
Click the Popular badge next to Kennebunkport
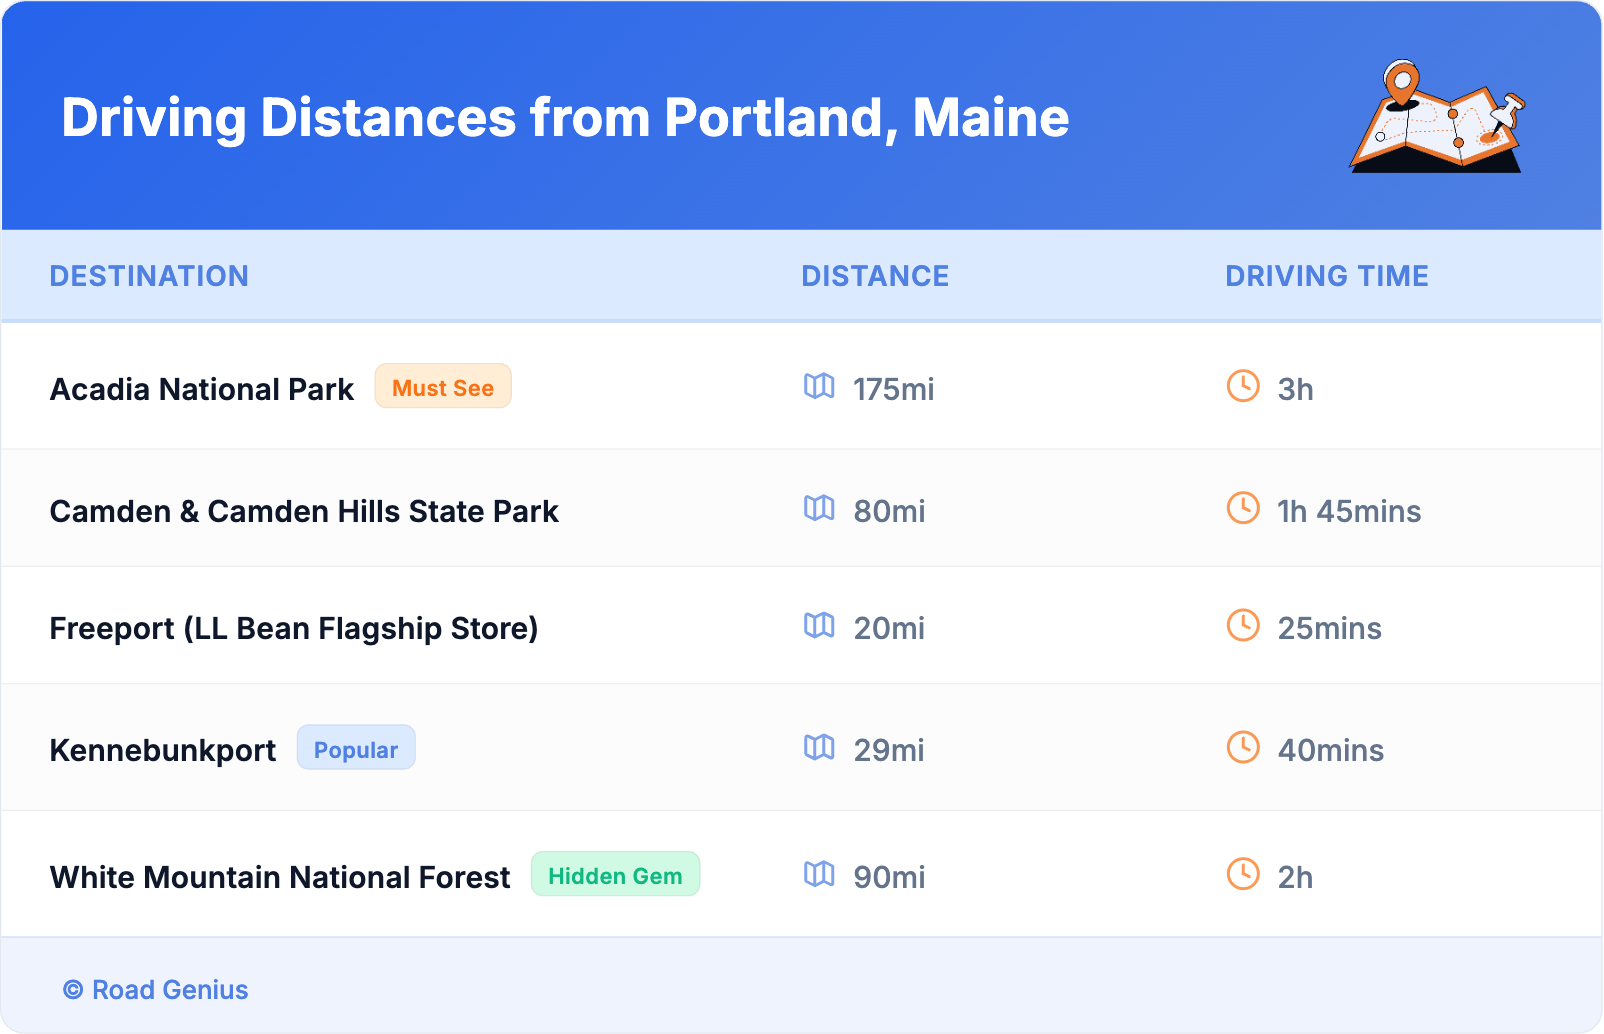coord(356,748)
